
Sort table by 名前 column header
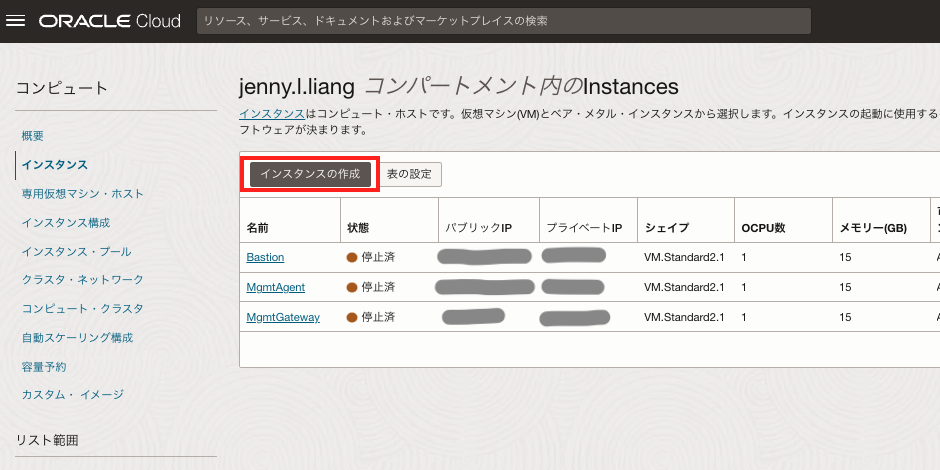[258, 228]
